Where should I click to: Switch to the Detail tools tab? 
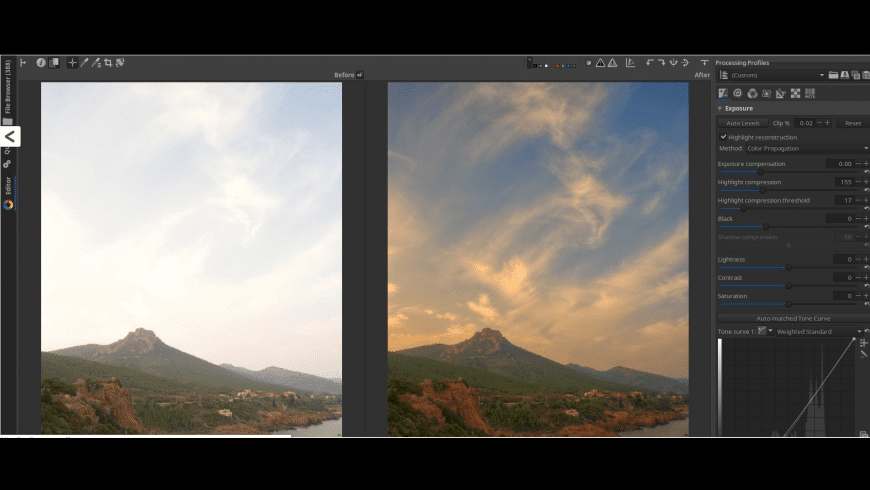[737, 93]
